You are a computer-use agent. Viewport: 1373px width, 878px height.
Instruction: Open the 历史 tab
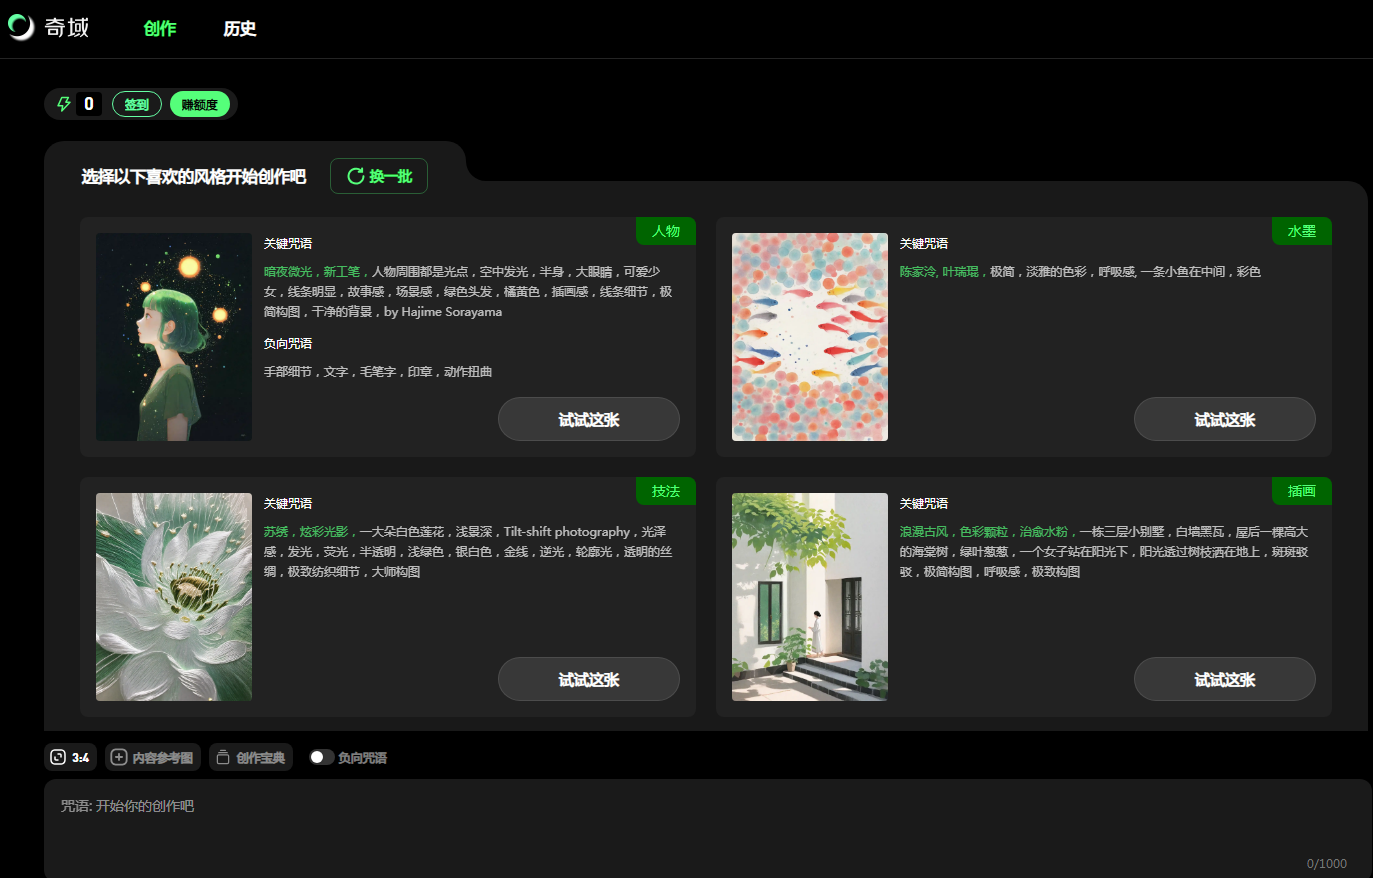point(239,29)
